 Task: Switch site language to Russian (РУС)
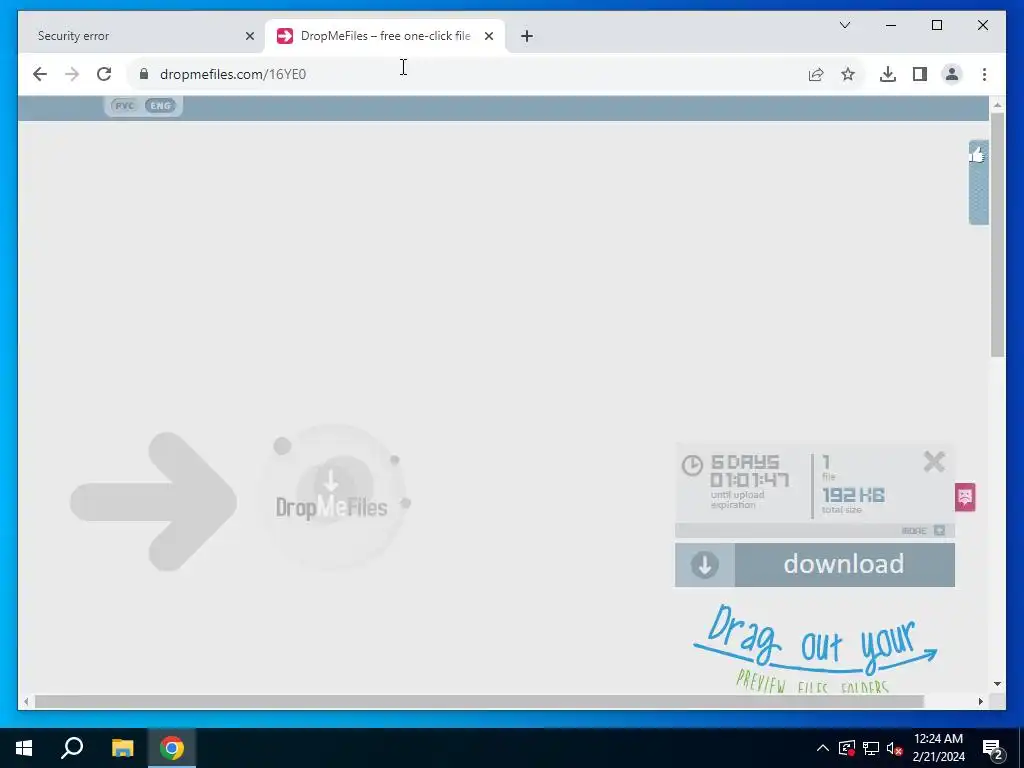point(124,106)
